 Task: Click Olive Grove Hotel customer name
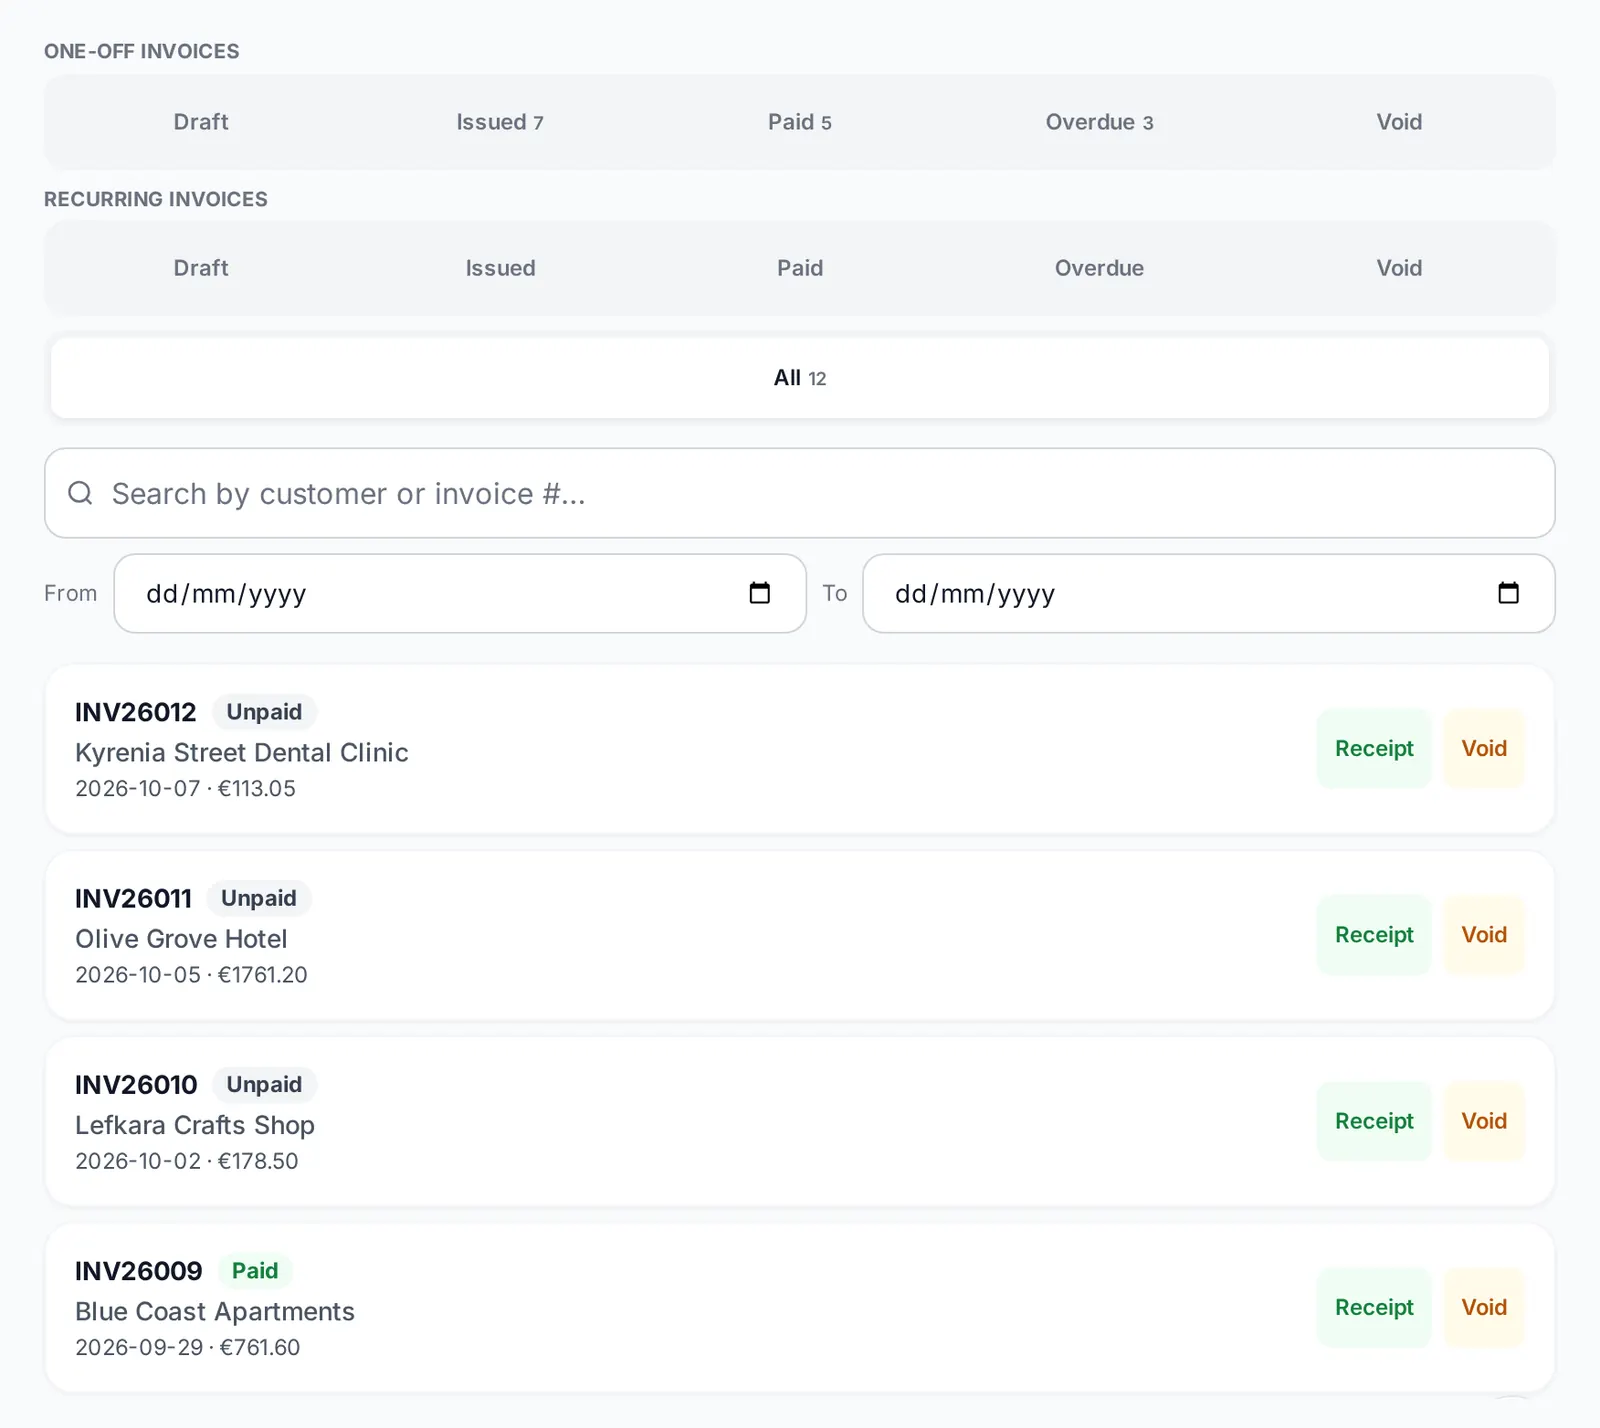click(181, 939)
